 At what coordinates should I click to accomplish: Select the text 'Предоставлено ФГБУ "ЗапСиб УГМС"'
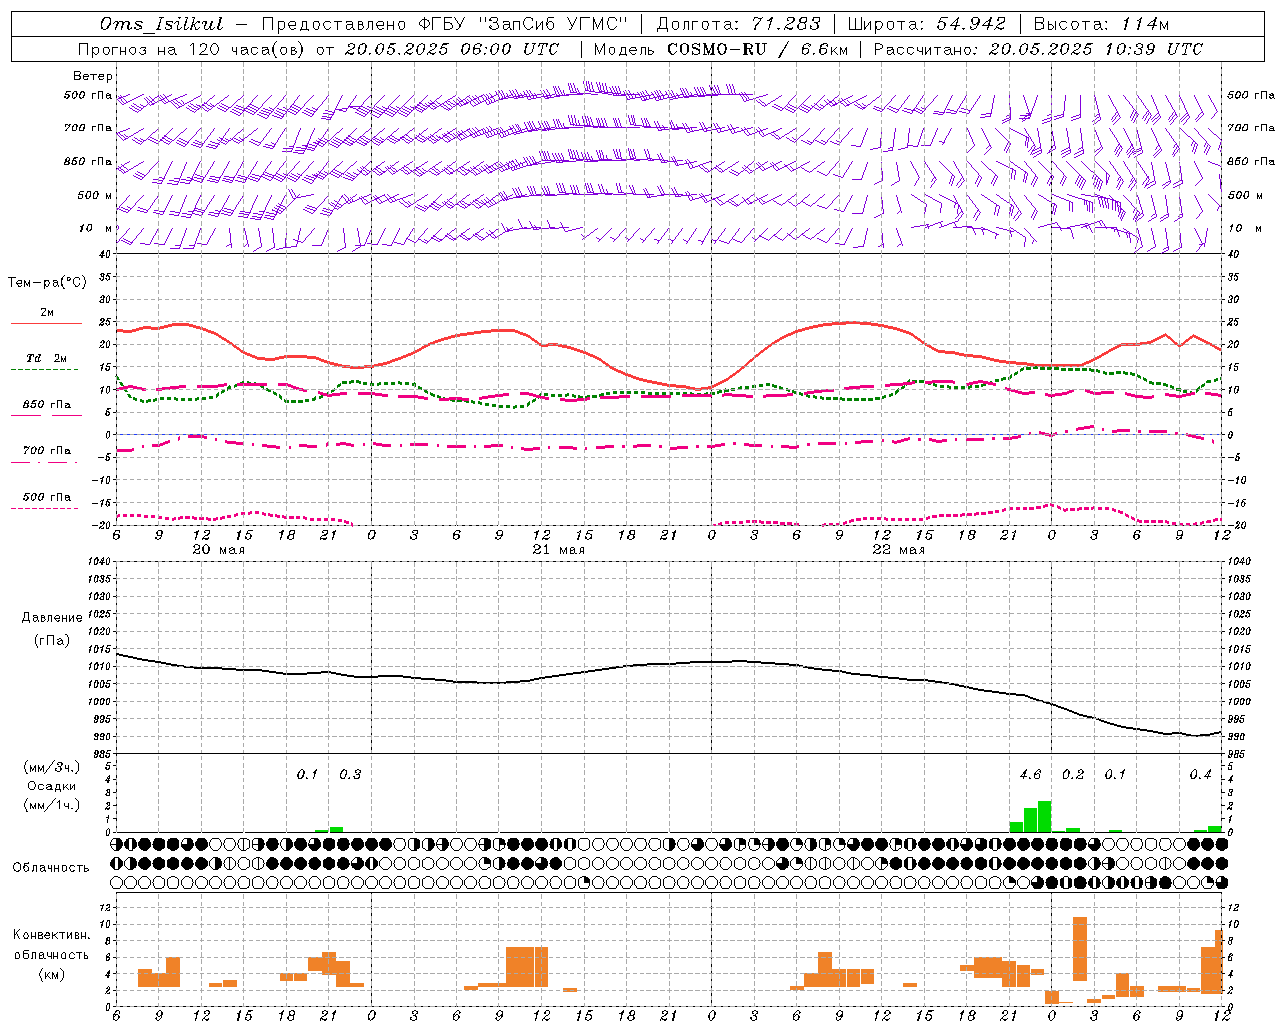click(444, 24)
